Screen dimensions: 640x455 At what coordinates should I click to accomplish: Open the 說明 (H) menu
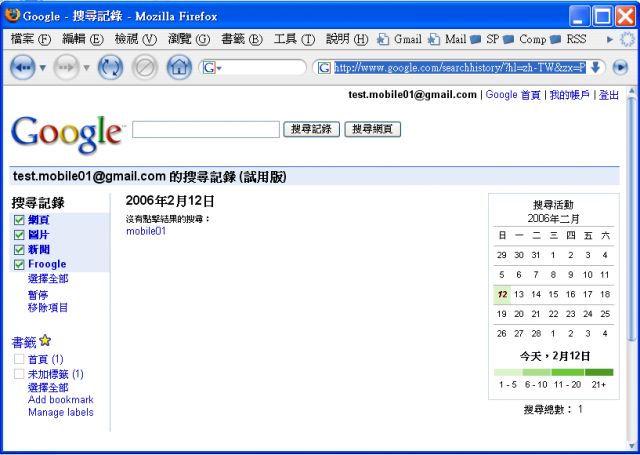pyautogui.click(x=347, y=39)
